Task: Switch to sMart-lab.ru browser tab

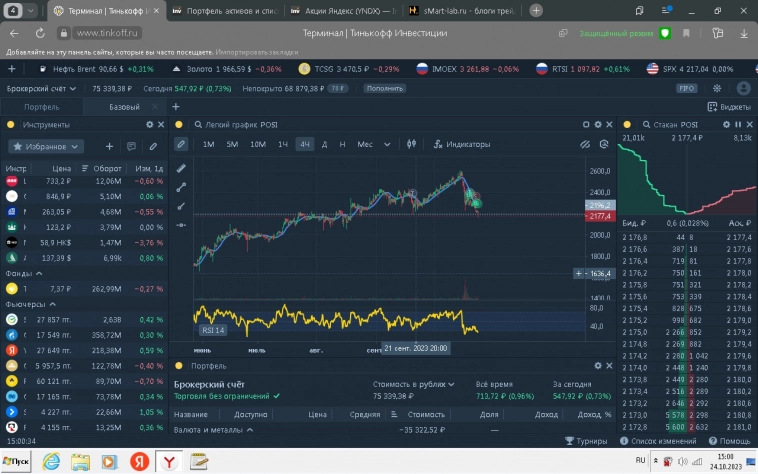Action: coord(462,11)
